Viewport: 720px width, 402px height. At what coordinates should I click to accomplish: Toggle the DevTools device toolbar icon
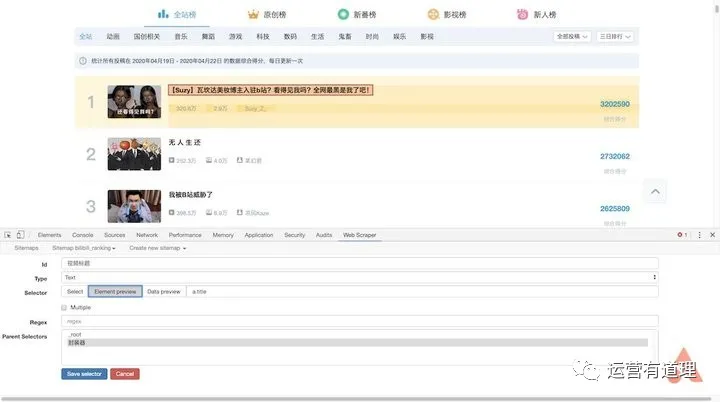[x=20, y=235]
